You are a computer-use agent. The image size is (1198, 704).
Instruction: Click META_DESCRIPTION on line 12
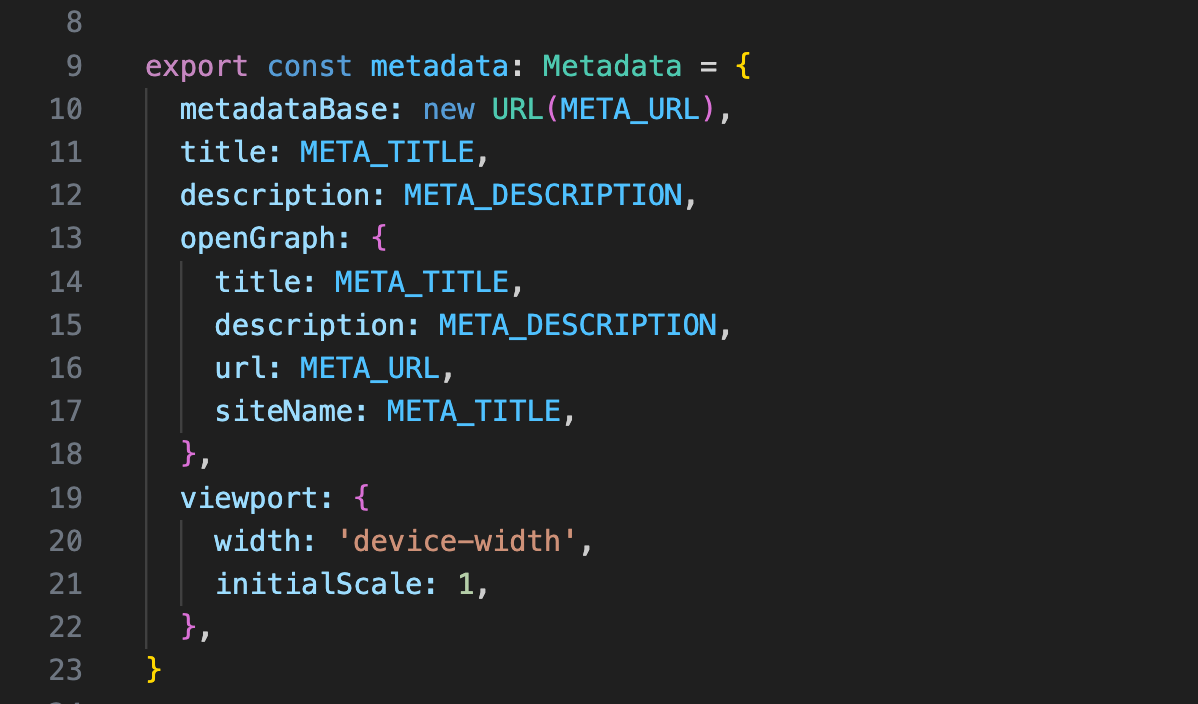click(x=543, y=196)
